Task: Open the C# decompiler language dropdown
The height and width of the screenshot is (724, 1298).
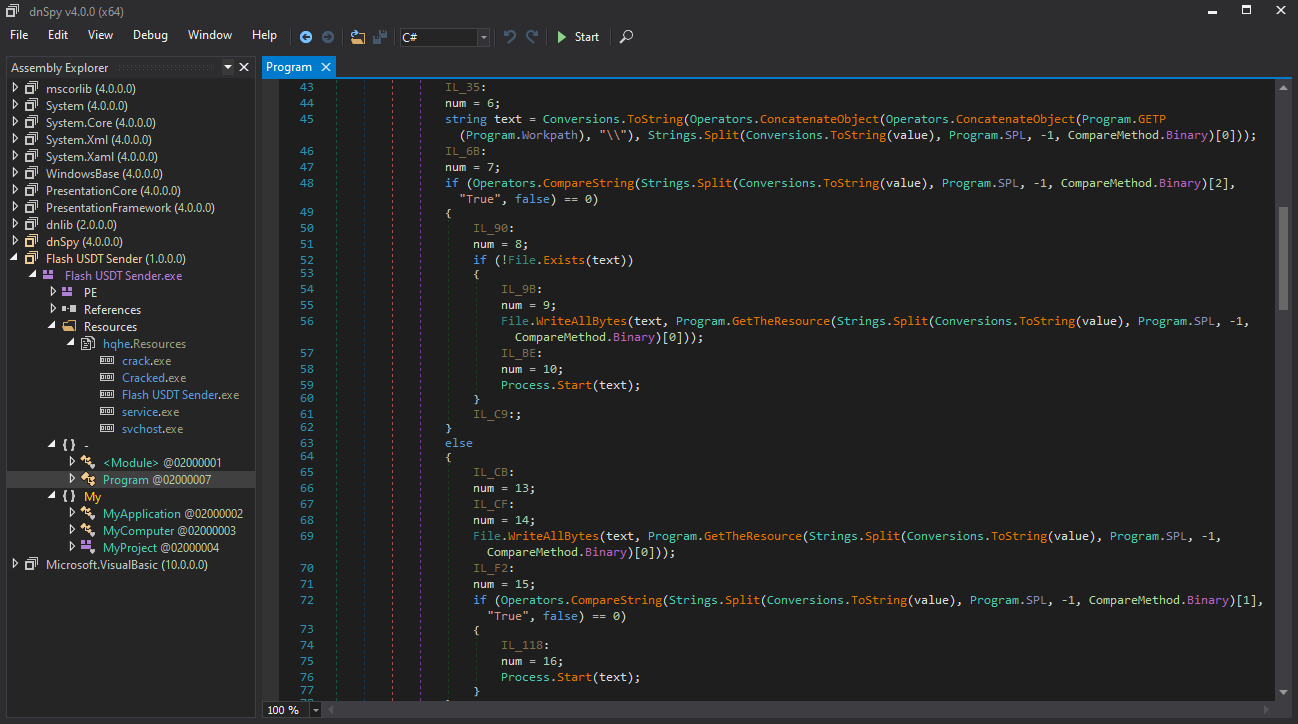Action: (x=483, y=37)
